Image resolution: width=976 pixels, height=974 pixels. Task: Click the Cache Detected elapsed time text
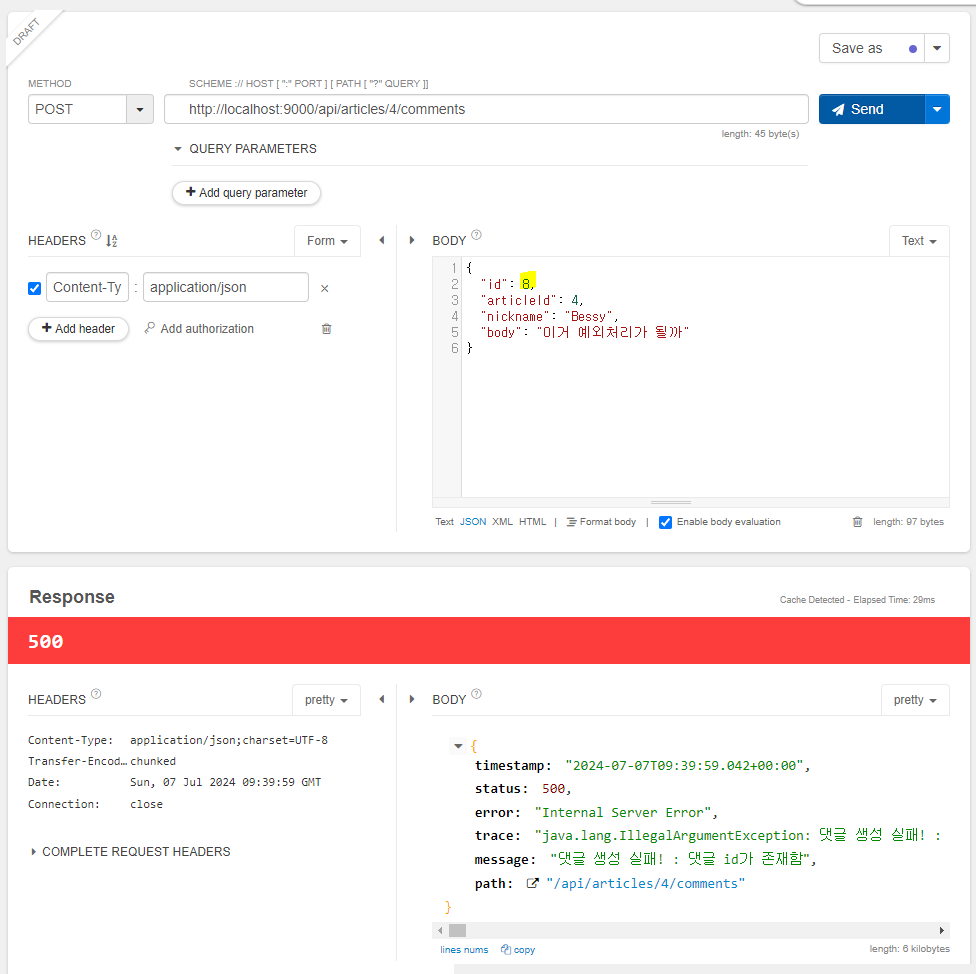[x=857, y=600]
